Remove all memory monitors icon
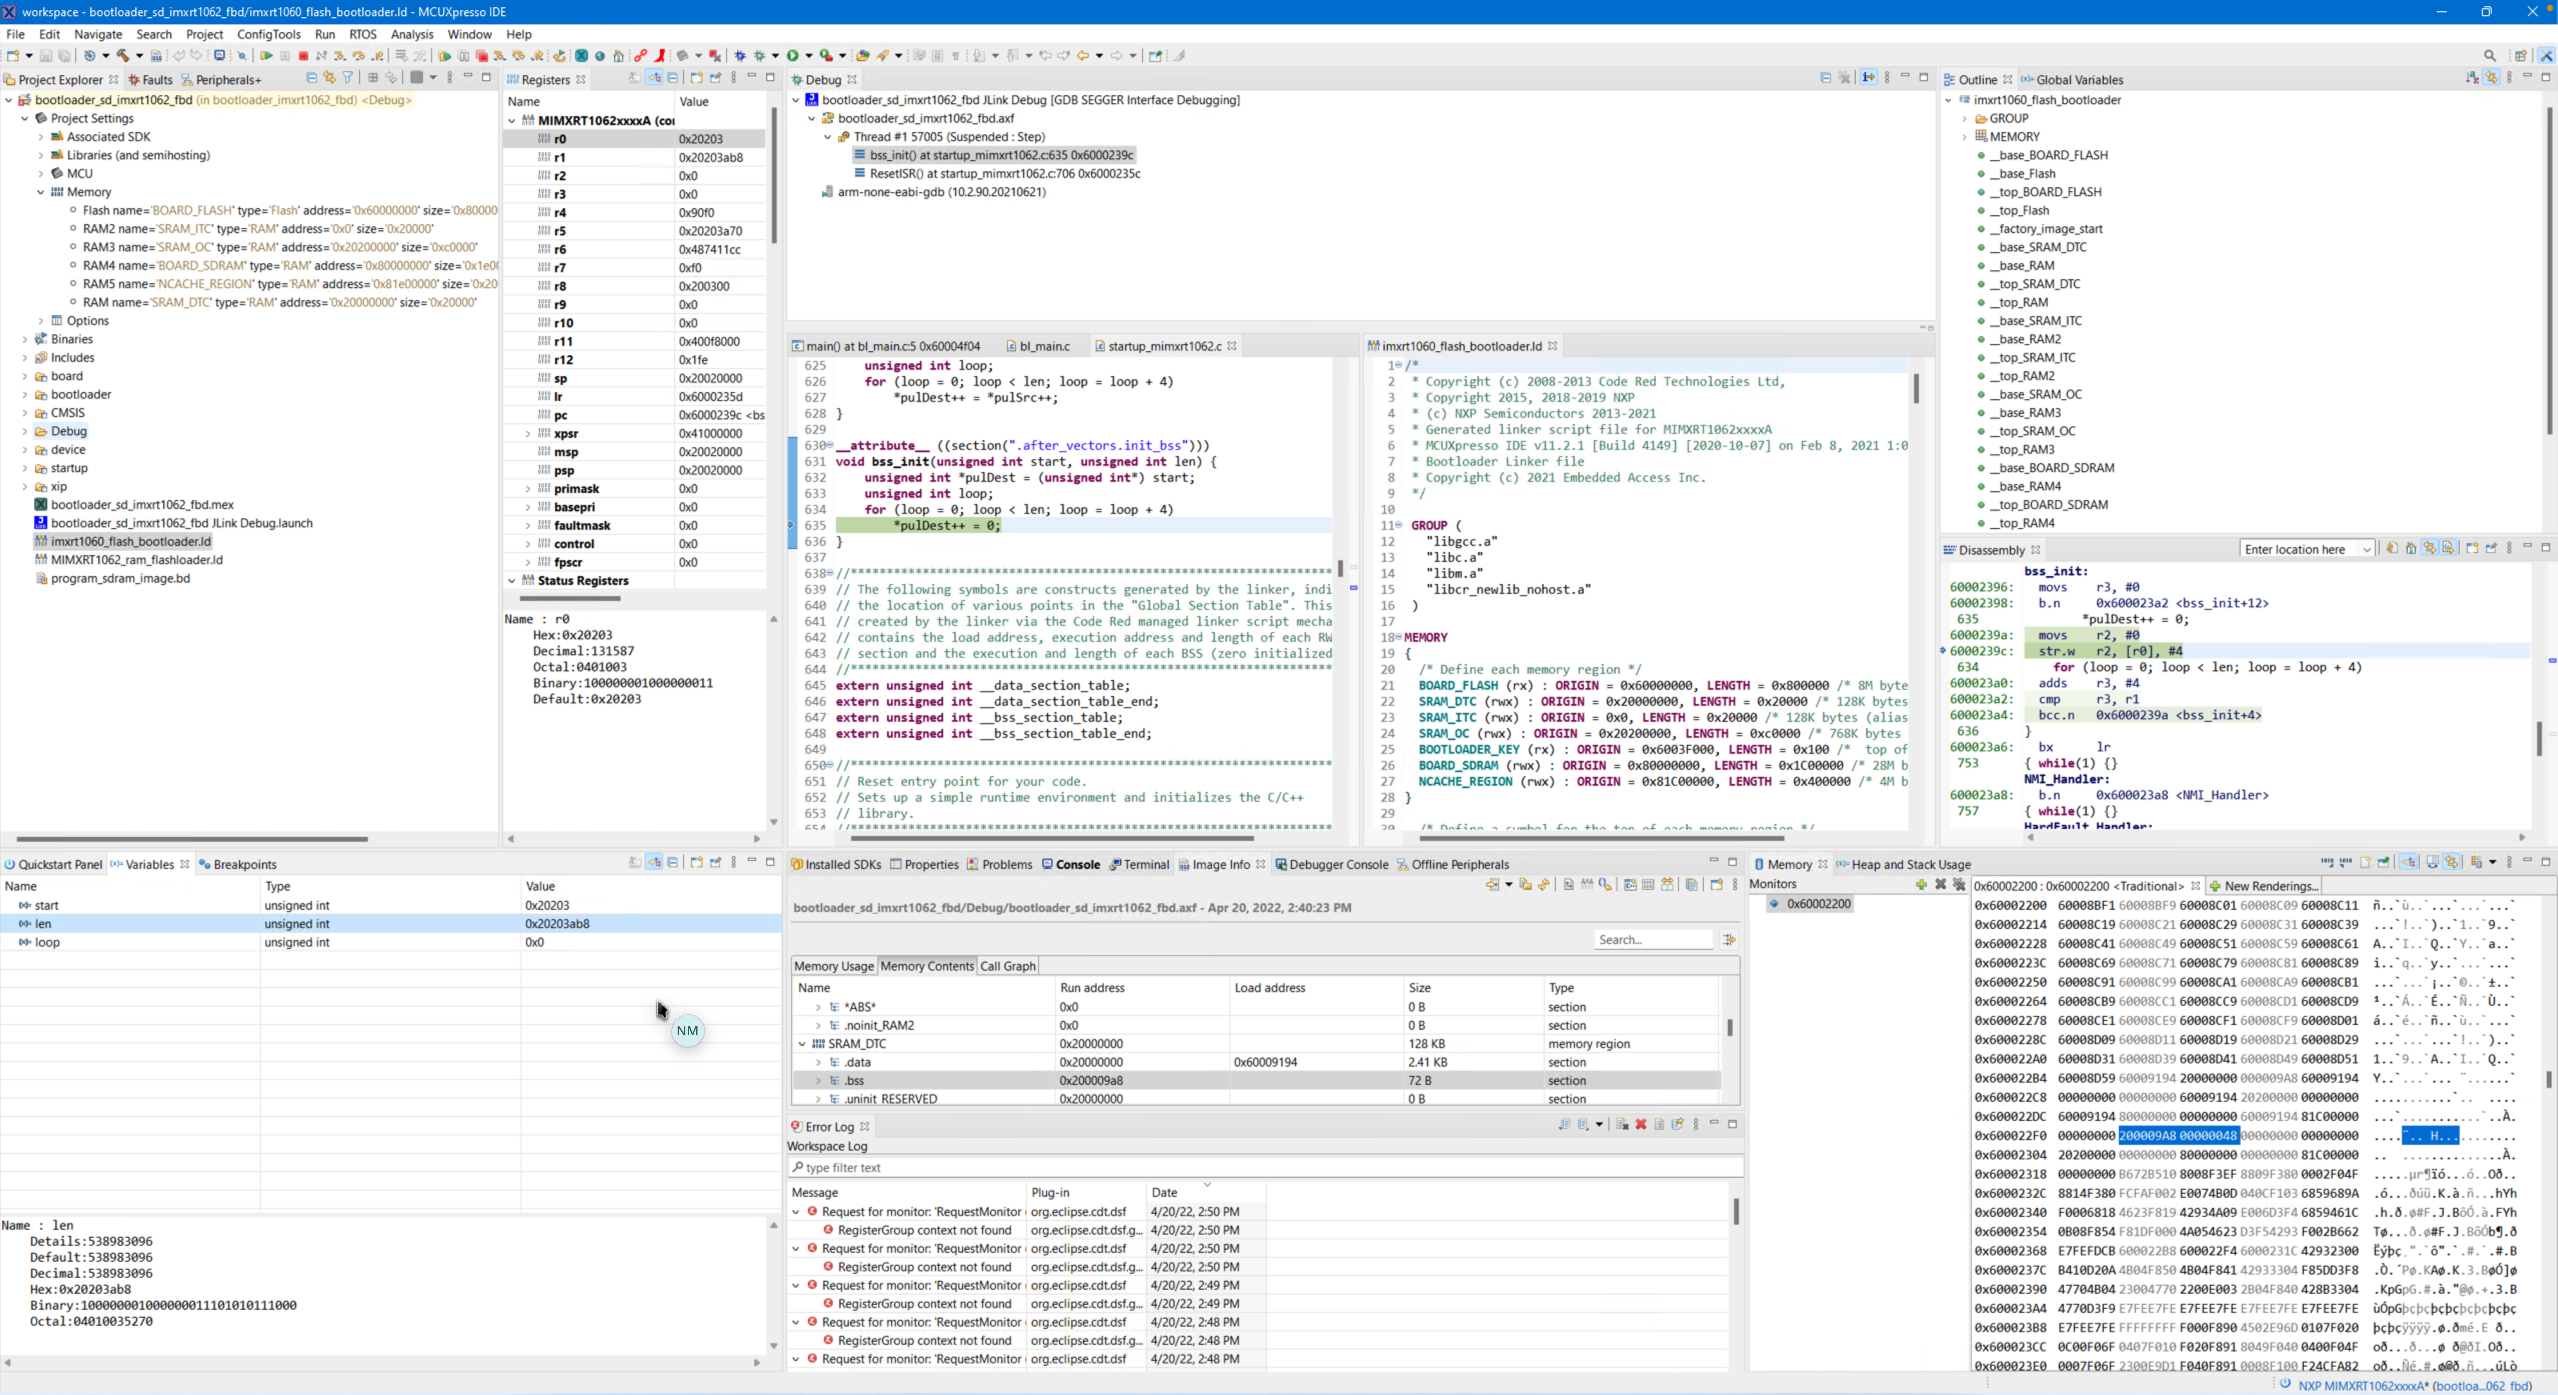Viewport: 2558px width, 1395px height. click(1958, 884)
